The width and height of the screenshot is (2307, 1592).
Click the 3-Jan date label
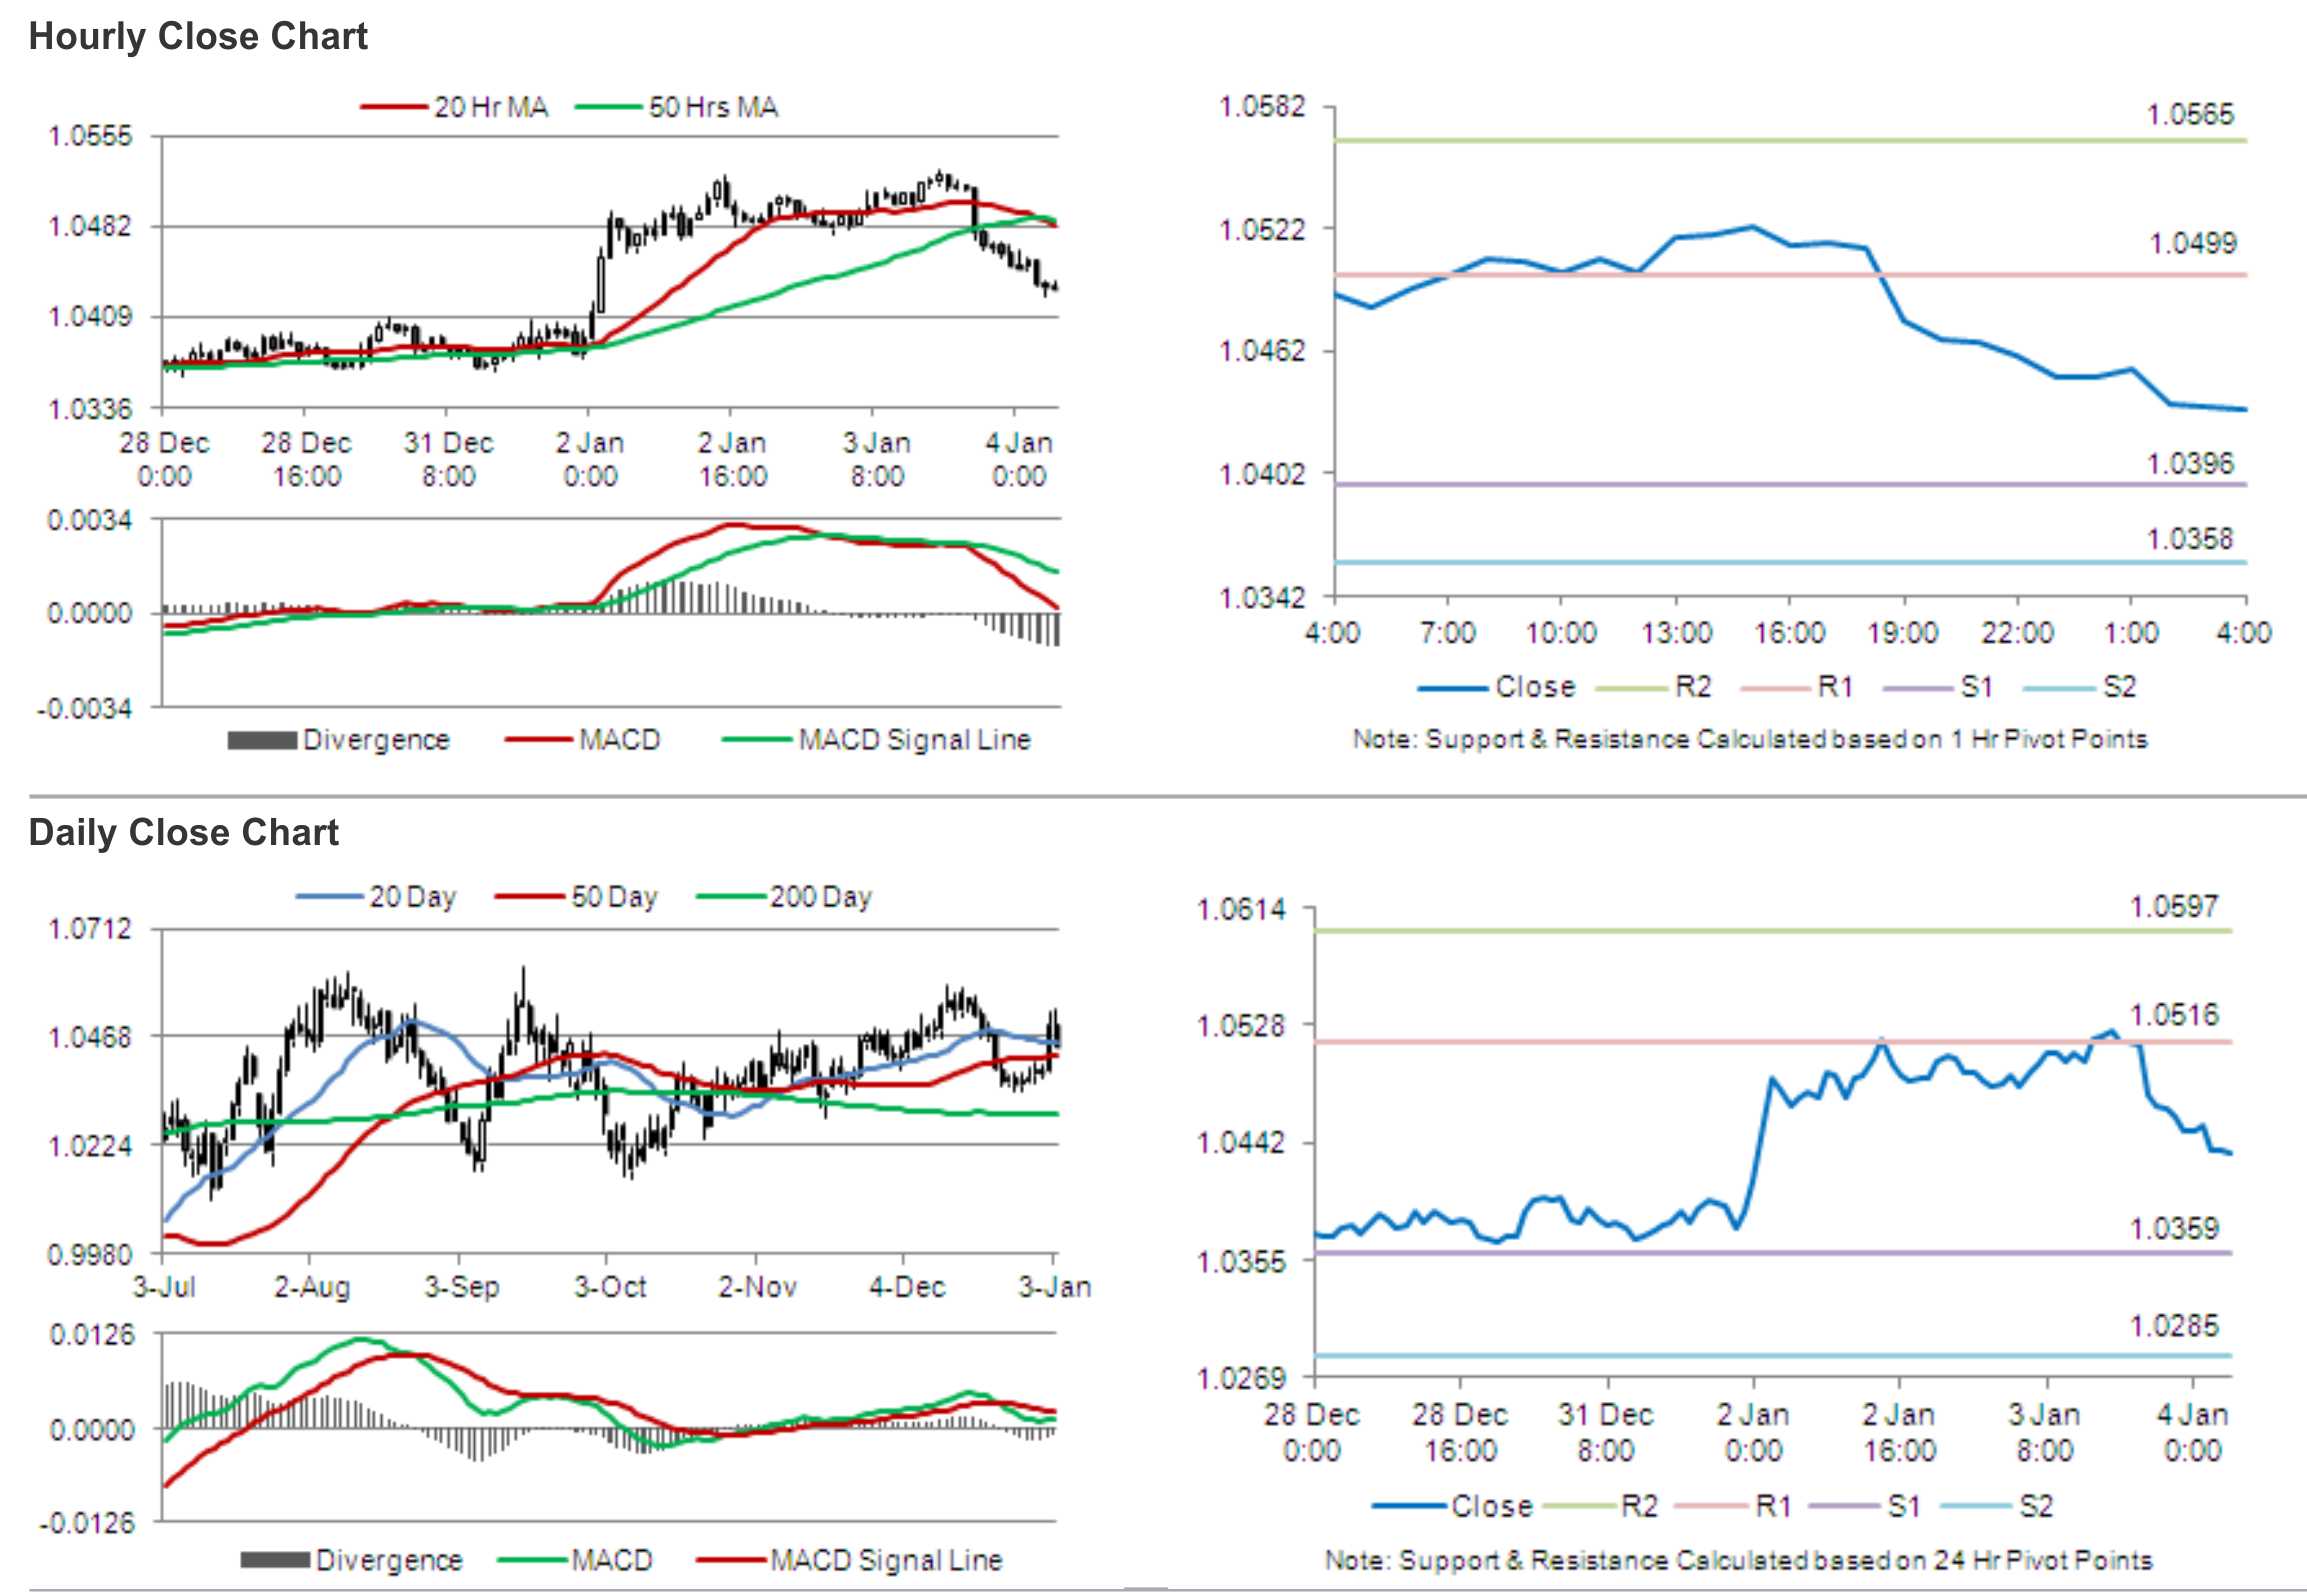[1055, 1286]
